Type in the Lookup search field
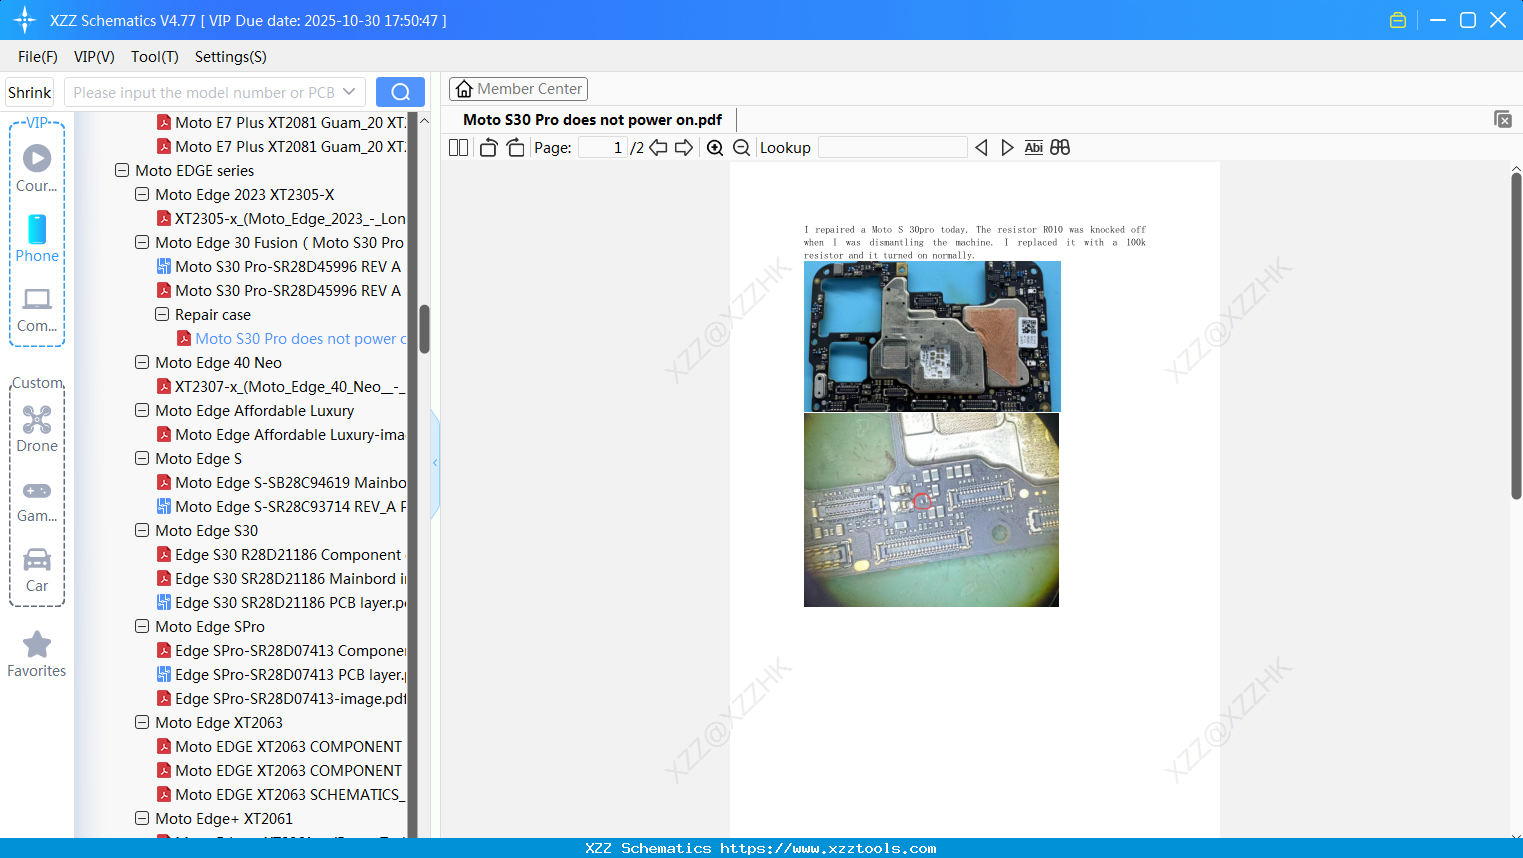The image size is (1523, 858). [x=891, y=147]
